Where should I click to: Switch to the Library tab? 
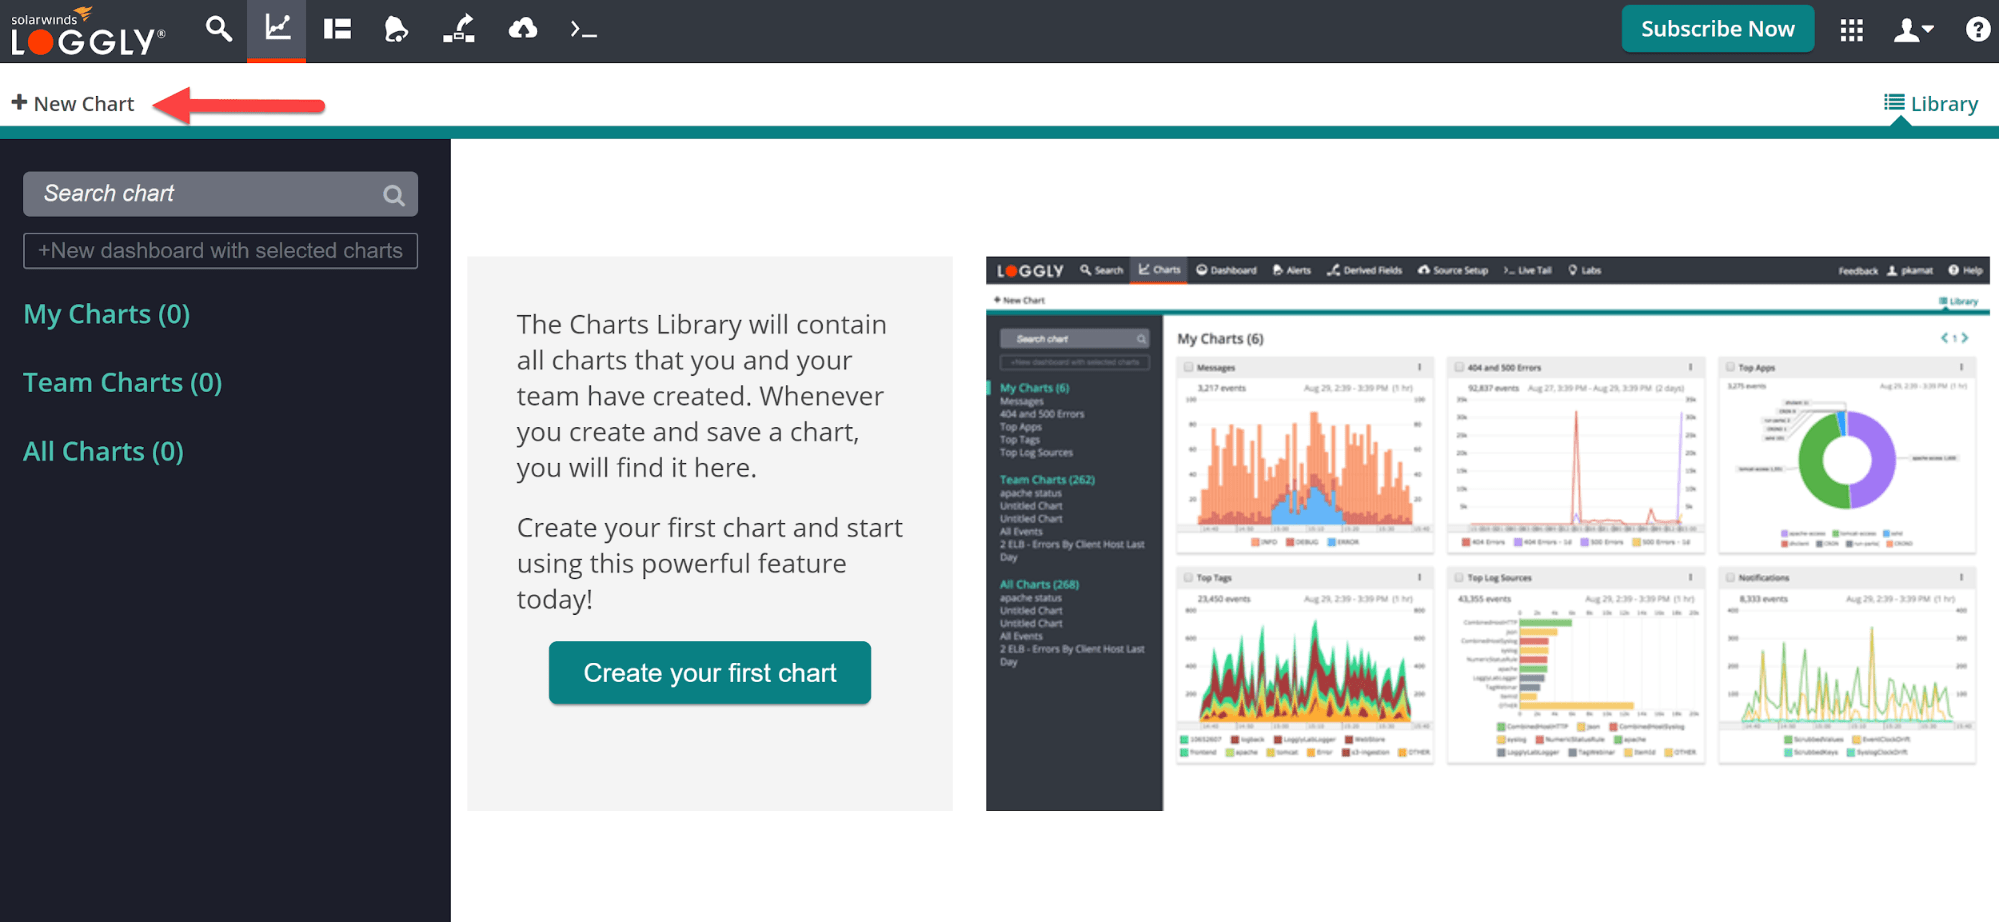[1931, 104]
